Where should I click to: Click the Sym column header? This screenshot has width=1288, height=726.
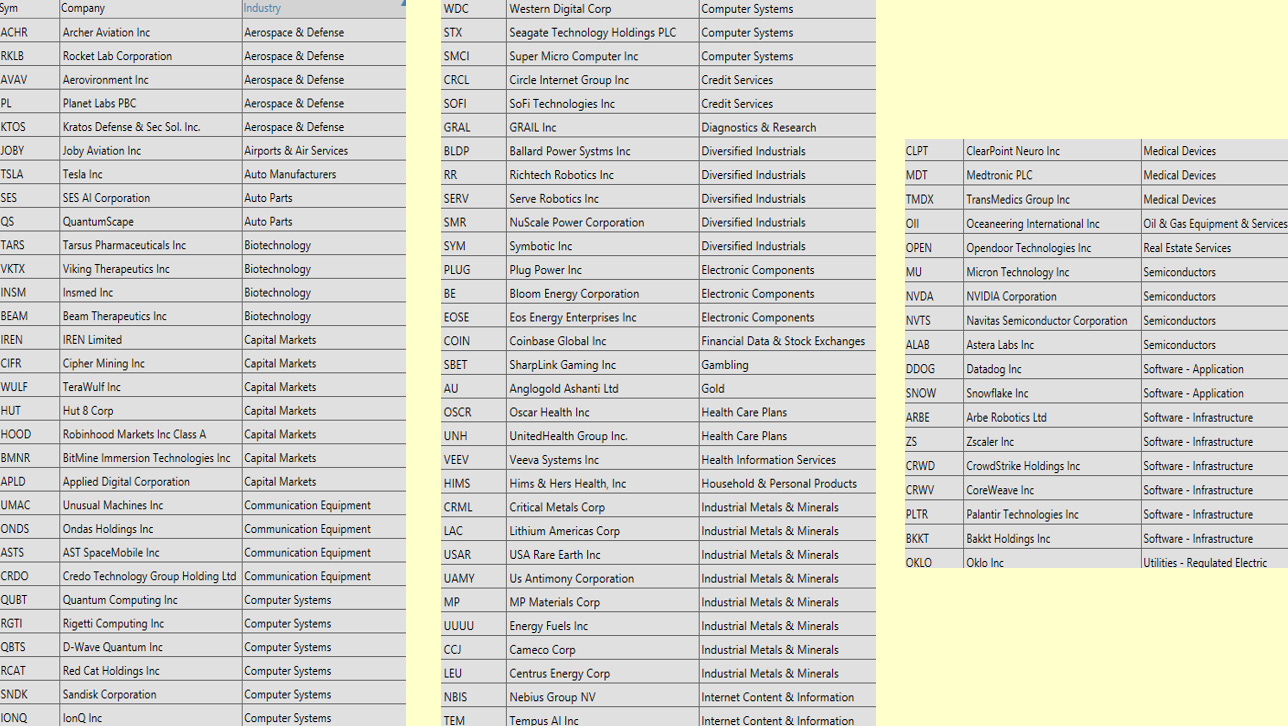pyautogui.click(x=29, y=8)
